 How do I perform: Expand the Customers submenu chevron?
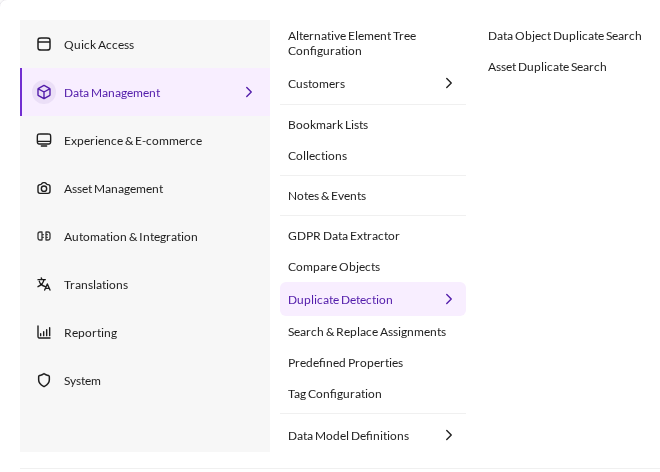point(449,83)
